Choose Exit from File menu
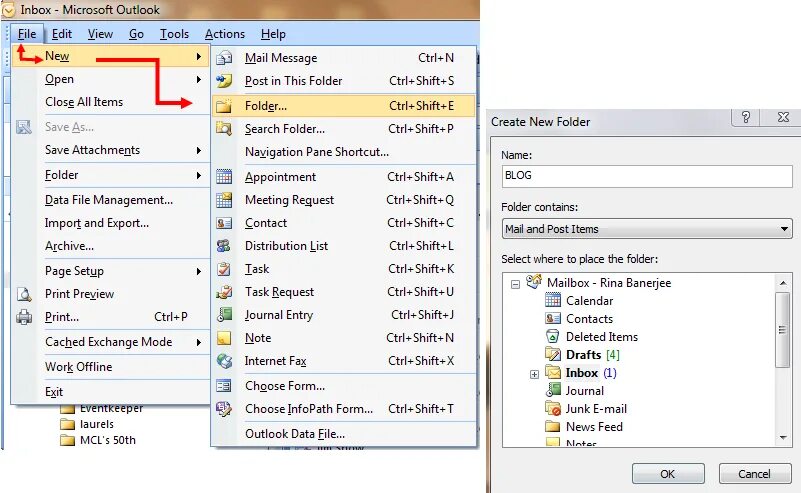 (x=54, y=392)
